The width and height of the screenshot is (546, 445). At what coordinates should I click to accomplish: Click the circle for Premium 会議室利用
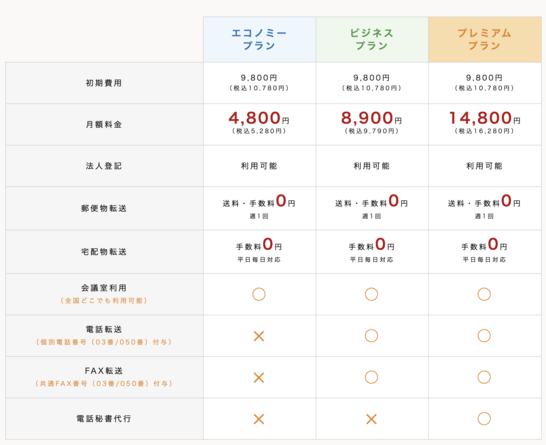click(484, 294)
